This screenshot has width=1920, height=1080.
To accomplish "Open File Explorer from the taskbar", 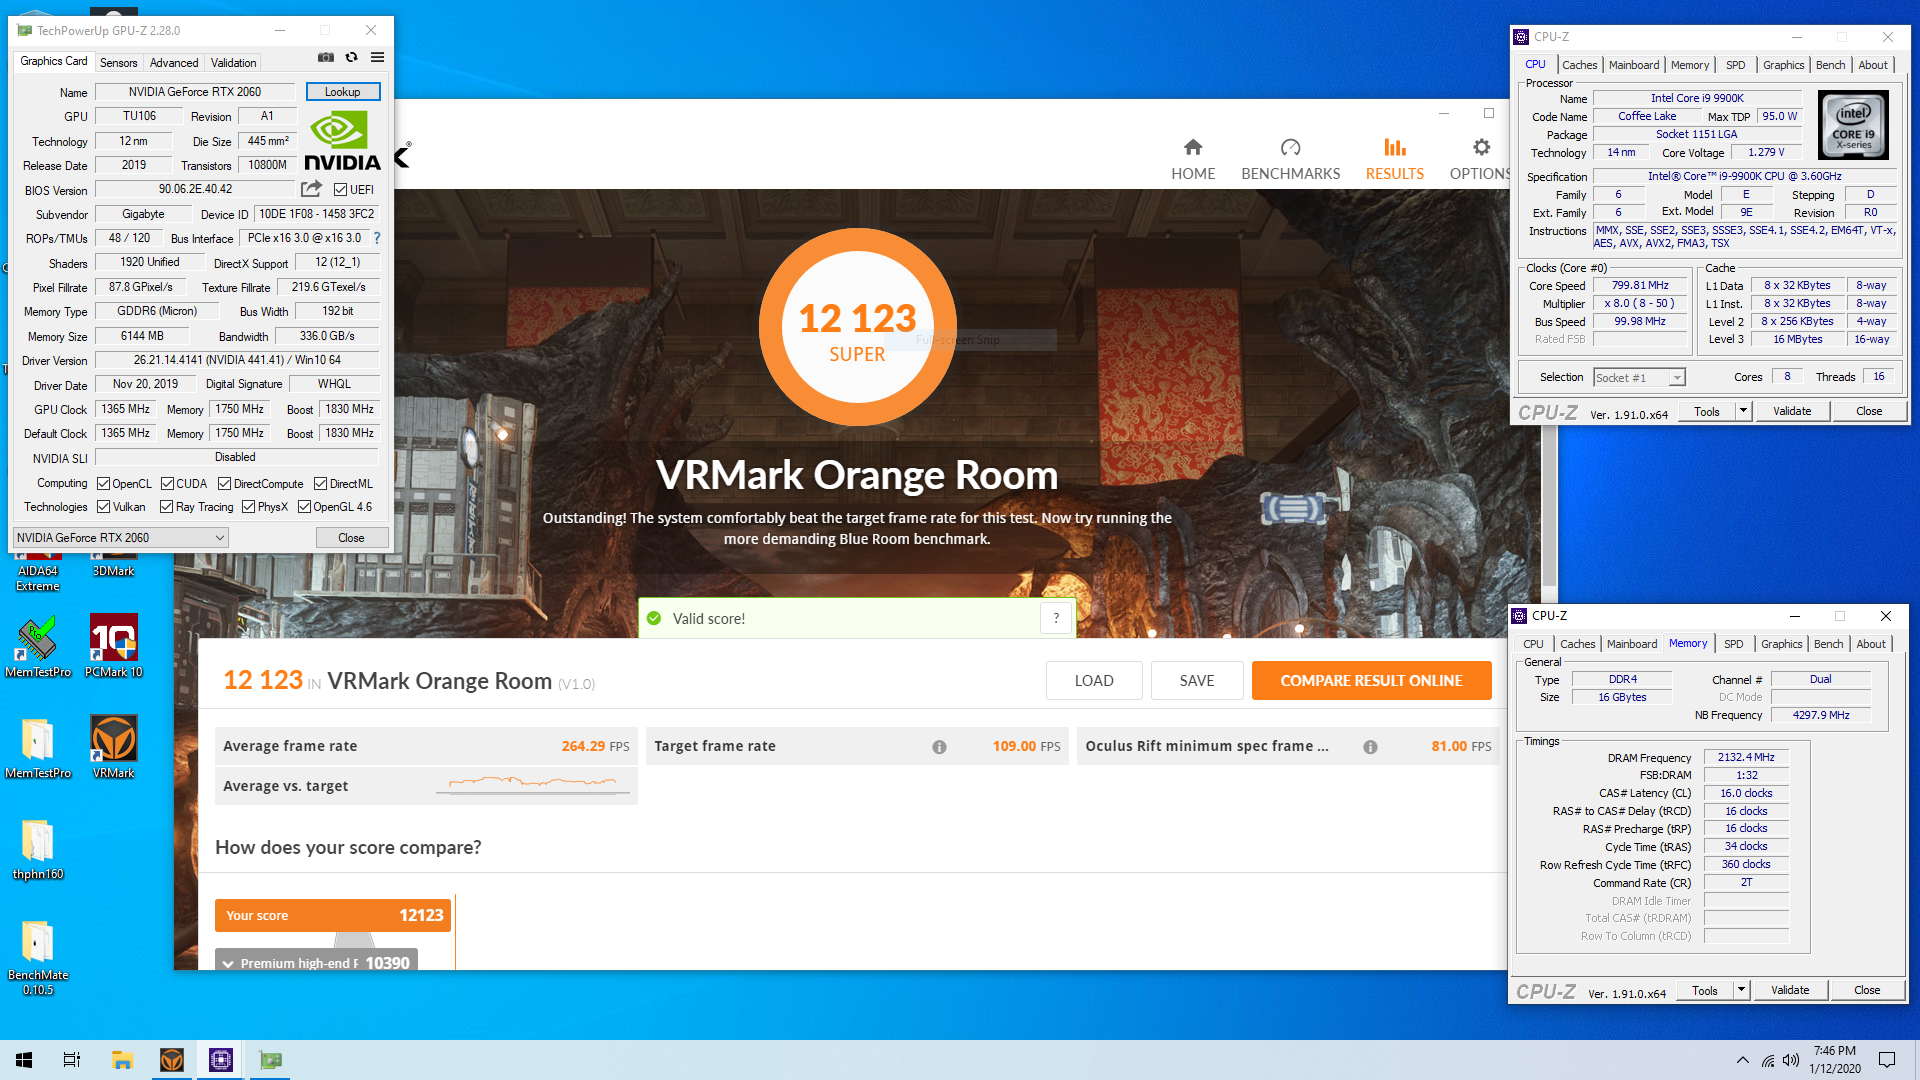I will click(122, 1060).
